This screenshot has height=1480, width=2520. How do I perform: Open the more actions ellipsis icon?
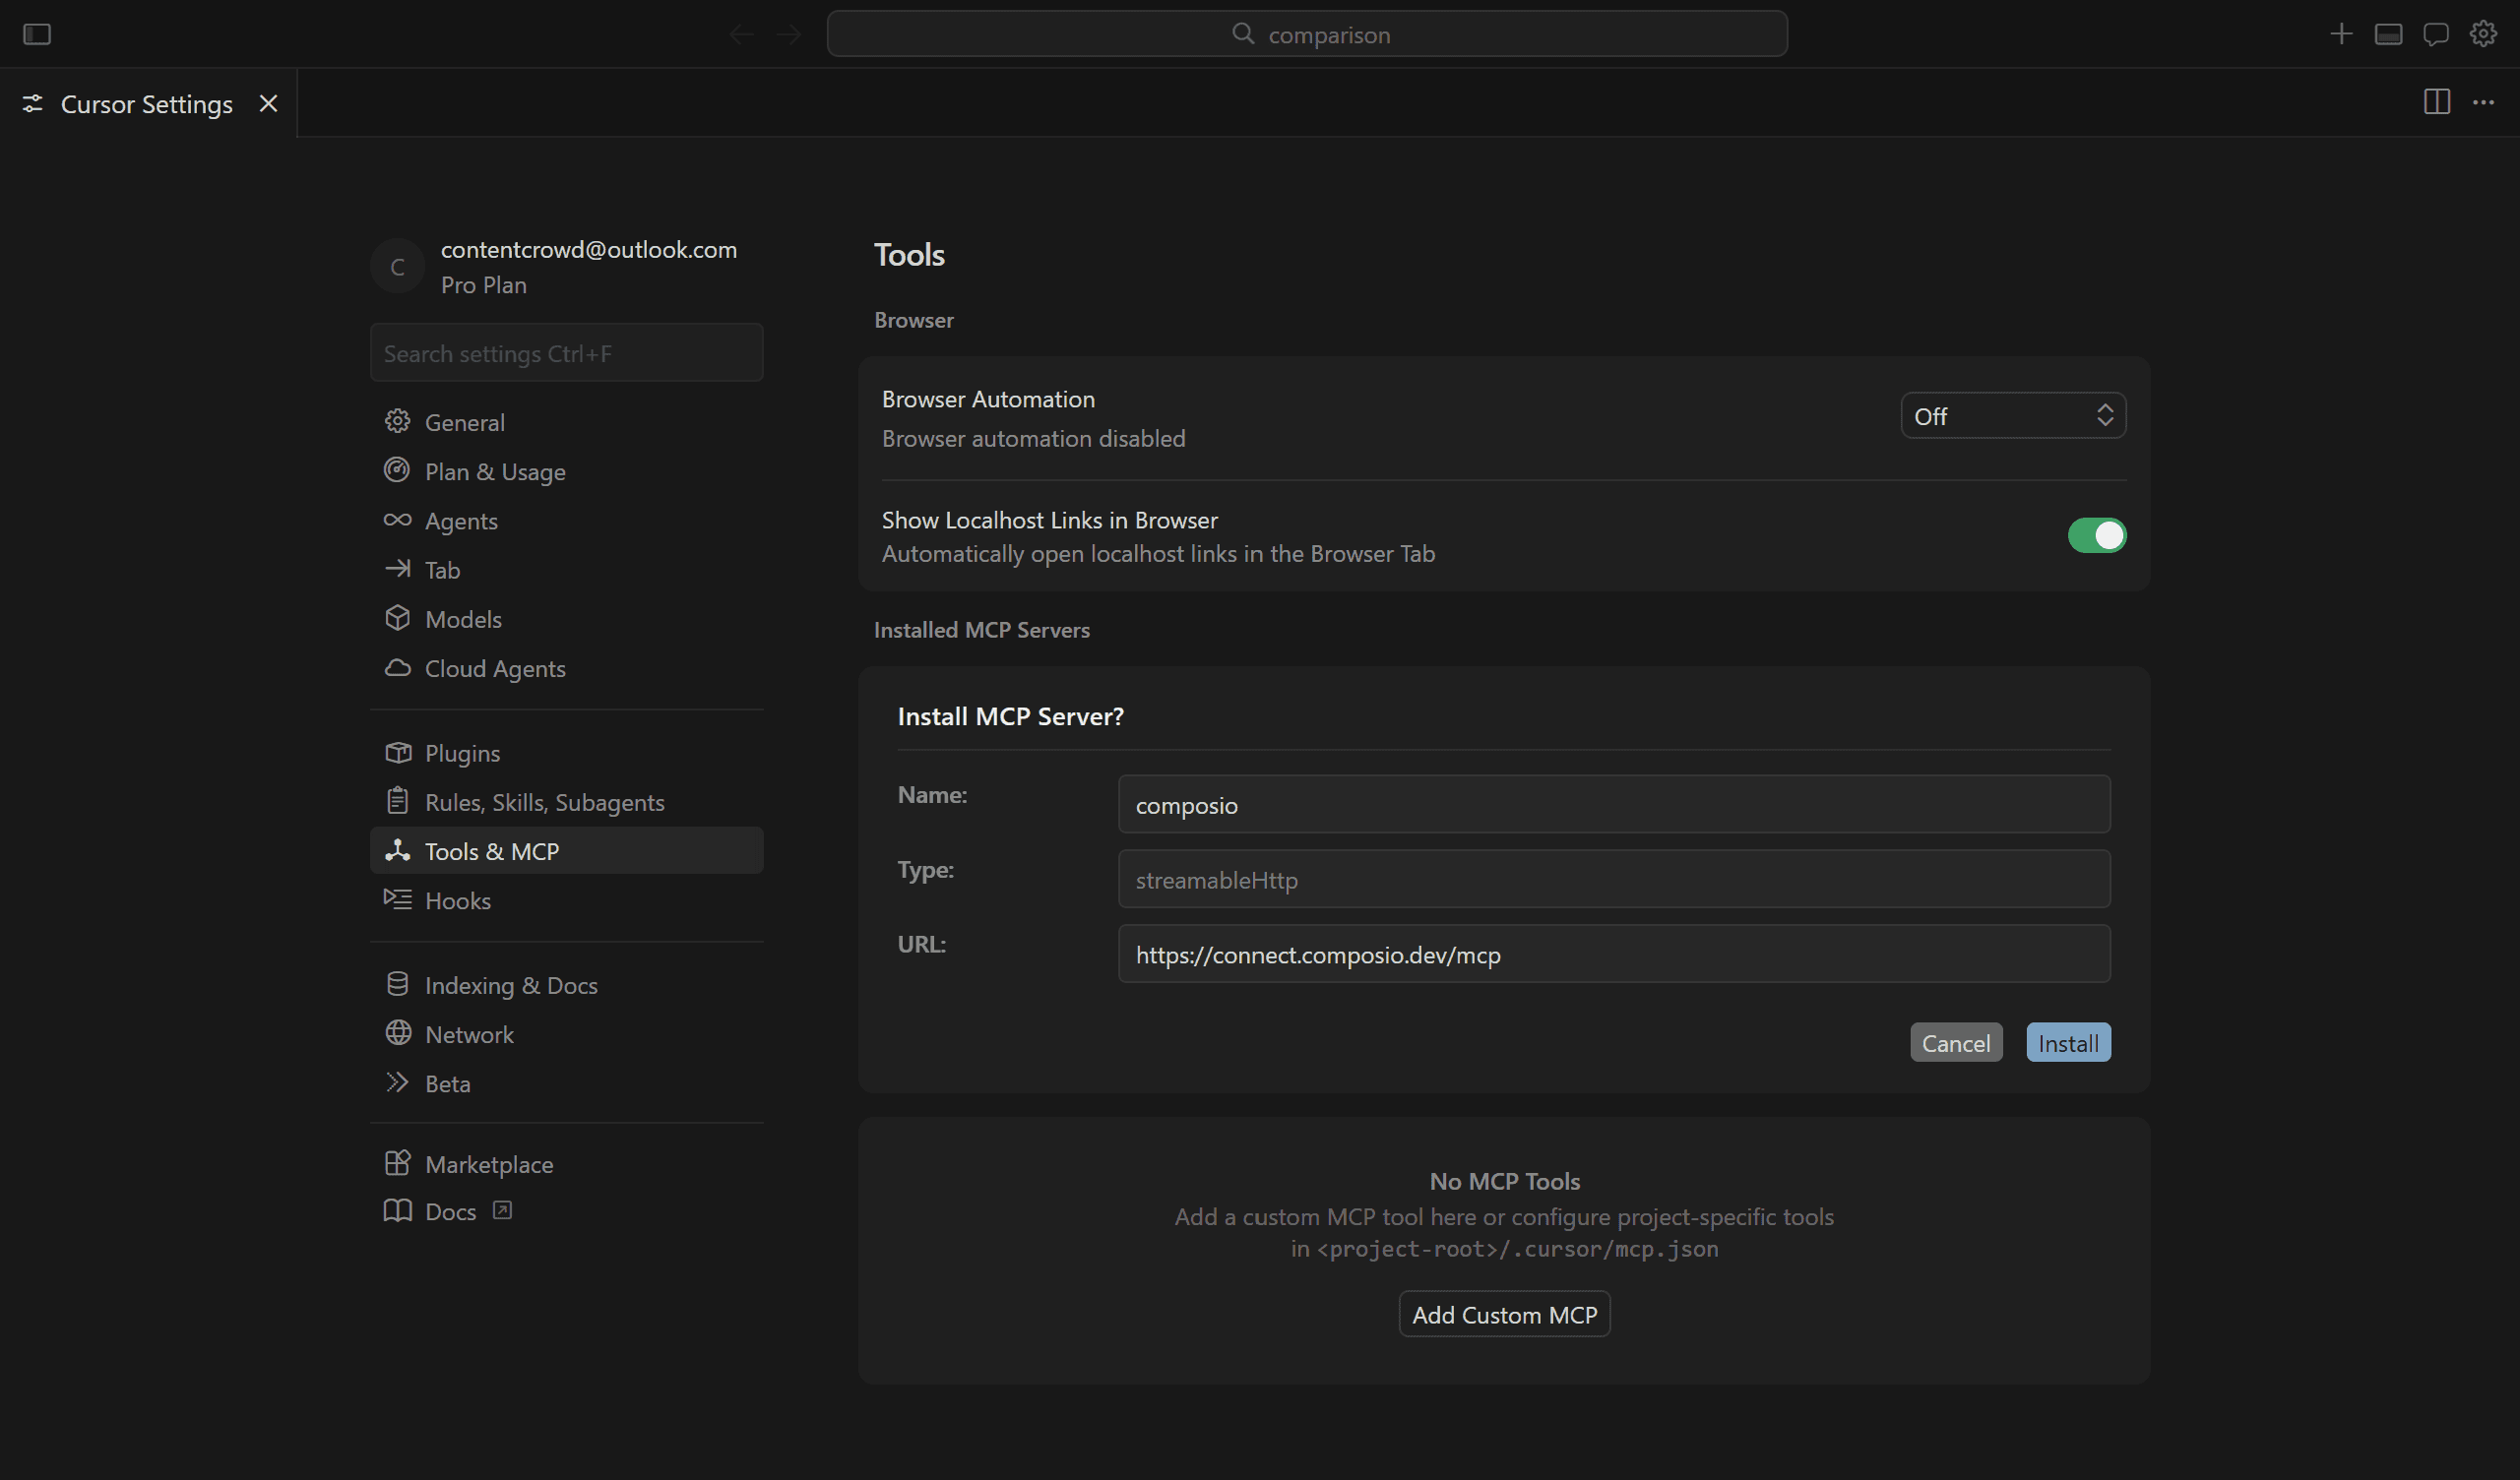[2483, 102]
